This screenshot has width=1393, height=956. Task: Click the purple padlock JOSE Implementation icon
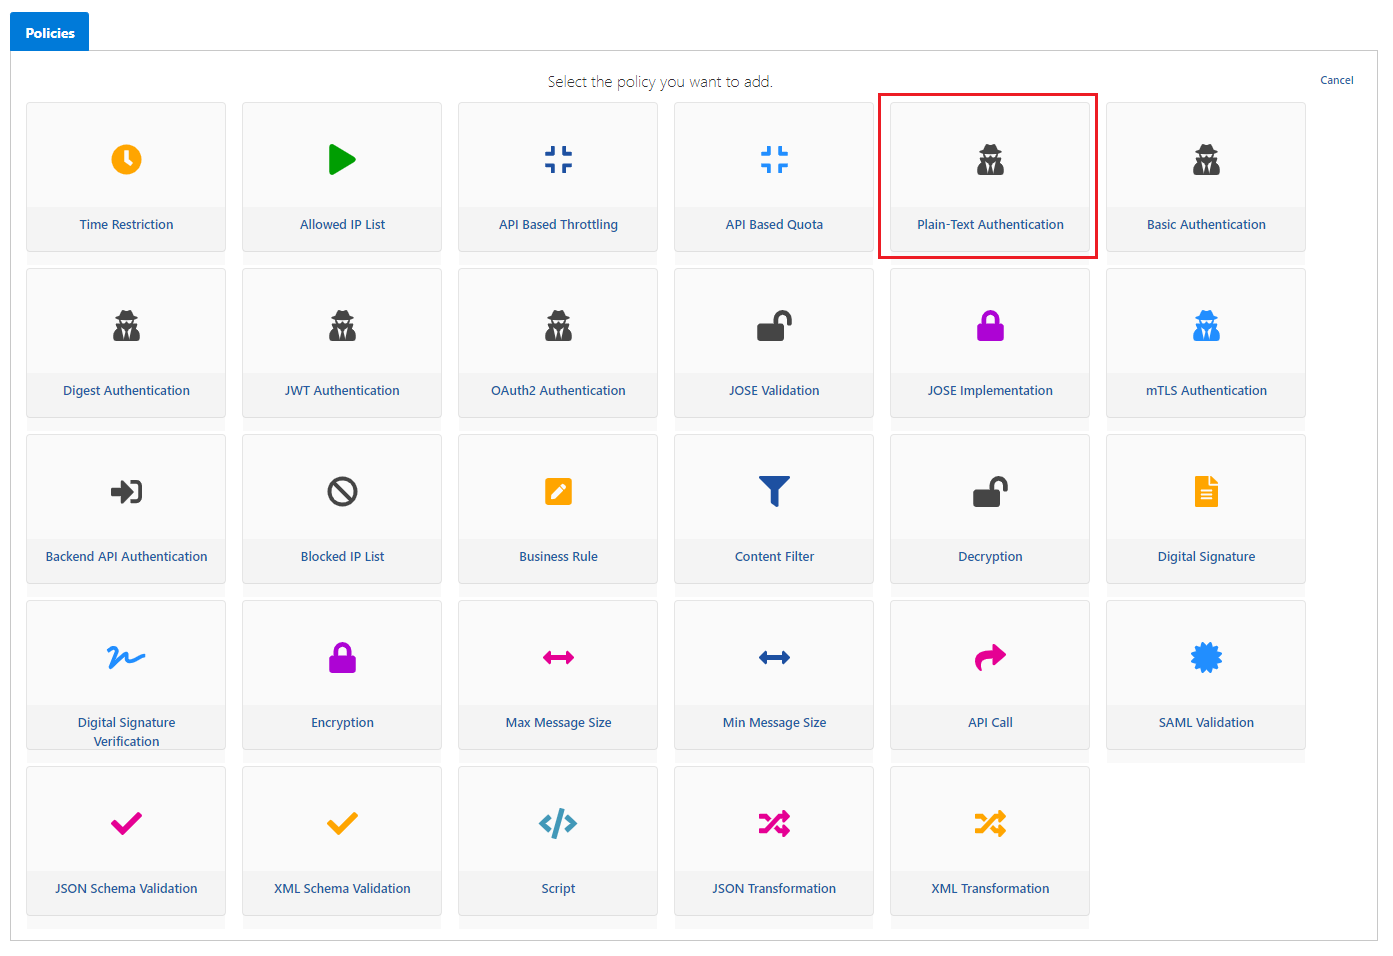[x=990, y=325]
